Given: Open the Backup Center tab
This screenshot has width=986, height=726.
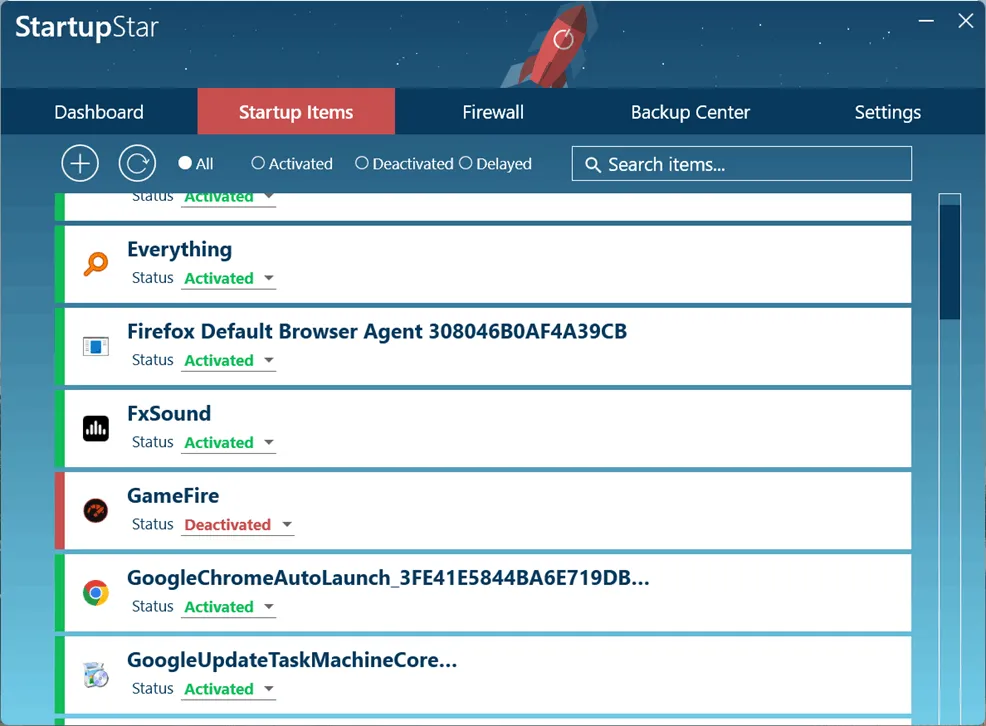Looking at the screenshot, I should pyautogui.click(x=690, y=112).
